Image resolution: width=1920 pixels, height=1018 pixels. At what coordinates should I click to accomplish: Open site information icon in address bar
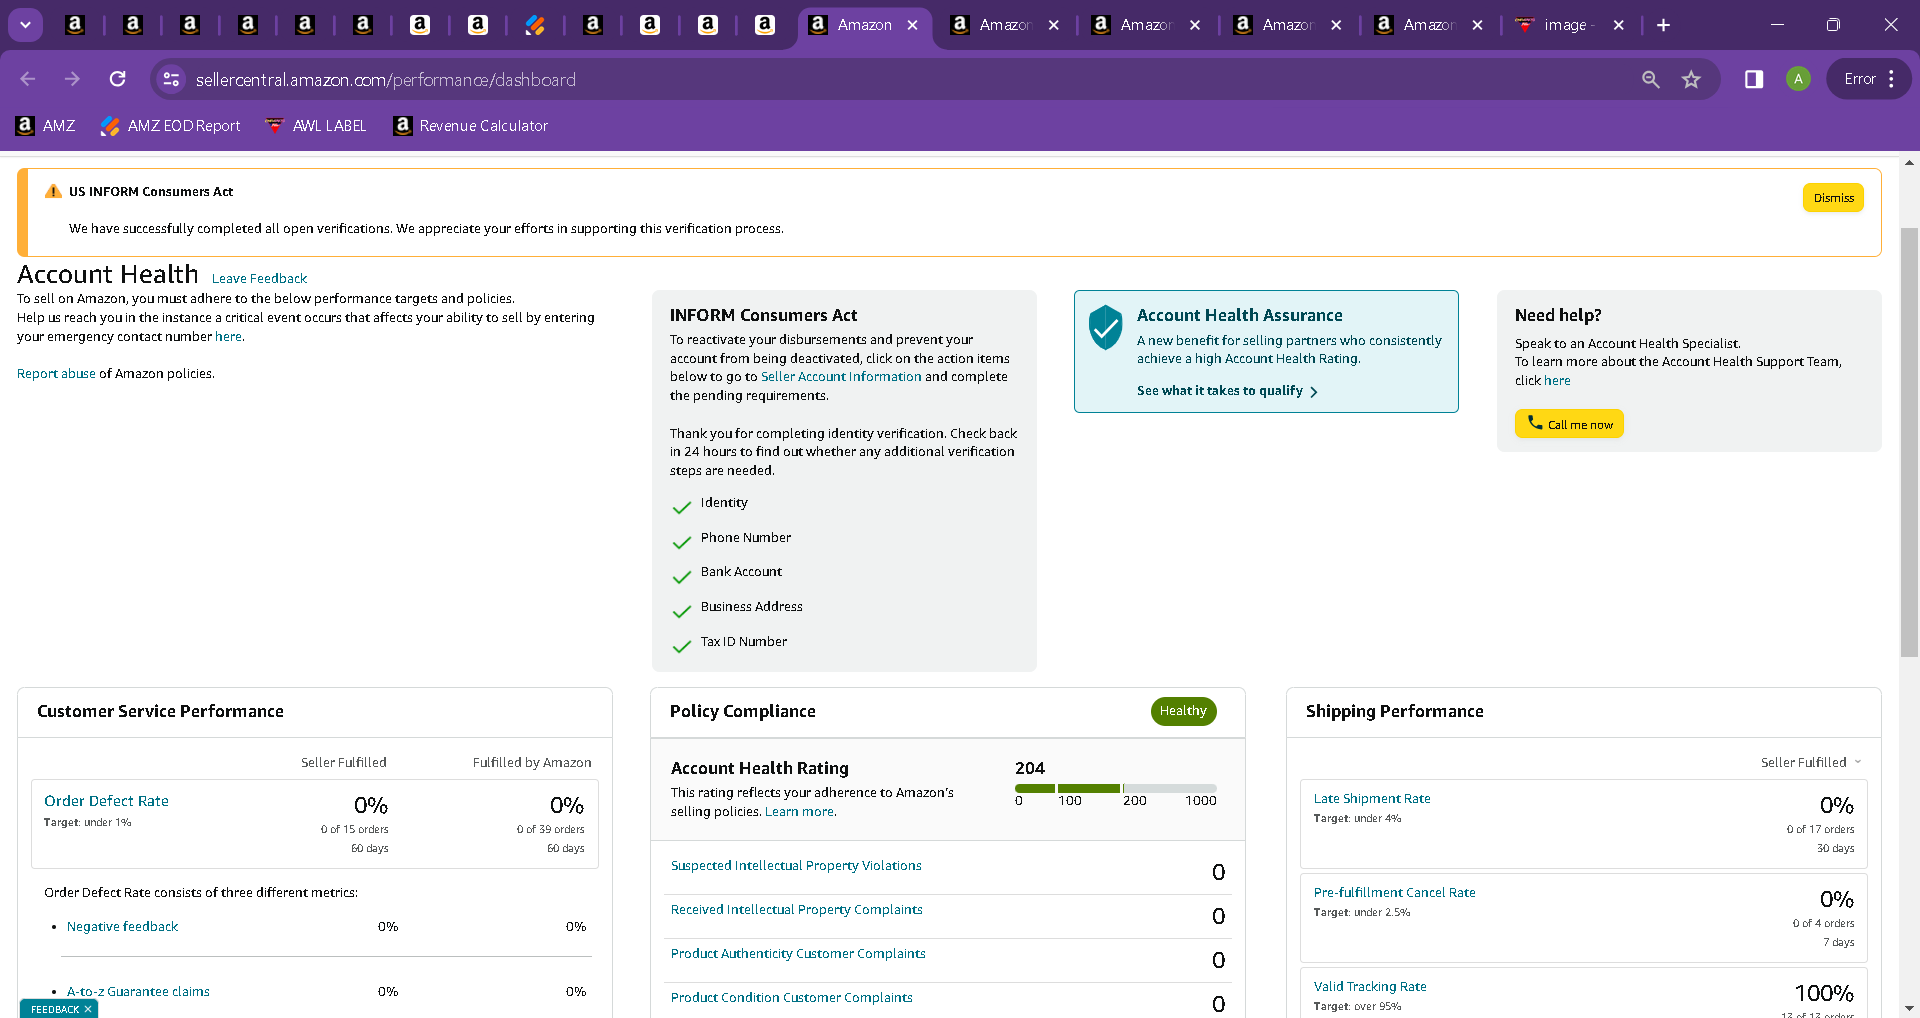[171, 79]
